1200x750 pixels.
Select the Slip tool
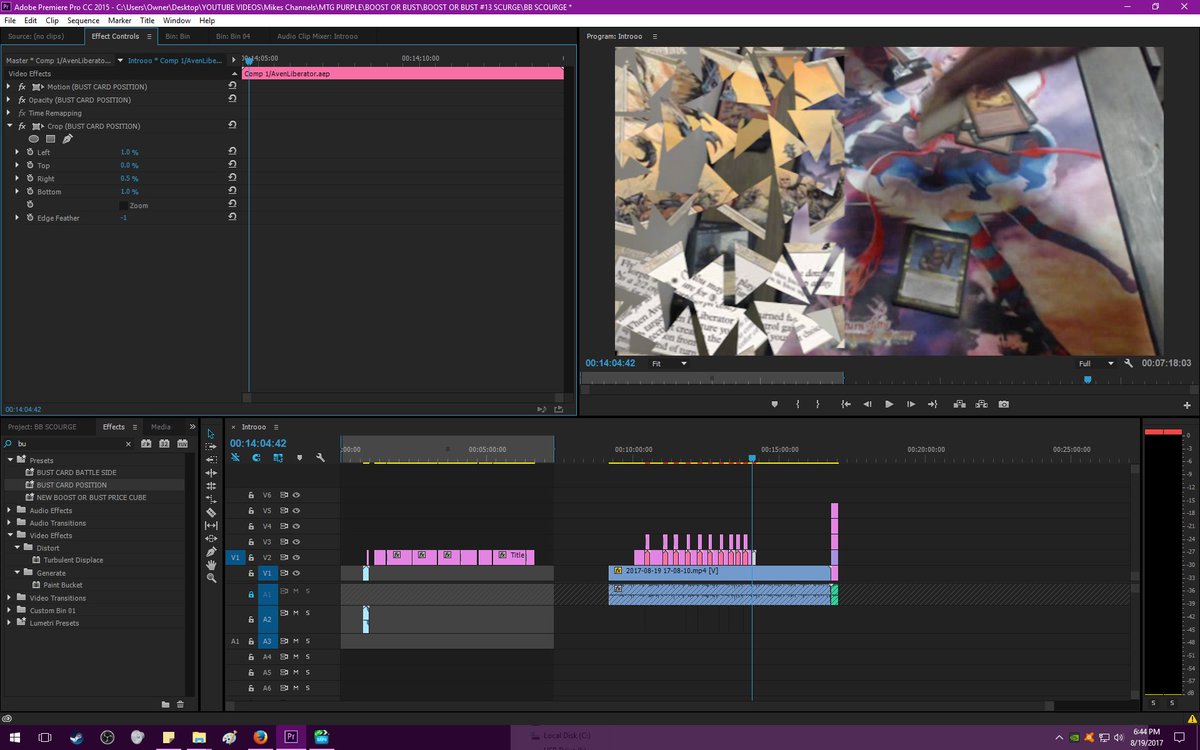[211, 525]
